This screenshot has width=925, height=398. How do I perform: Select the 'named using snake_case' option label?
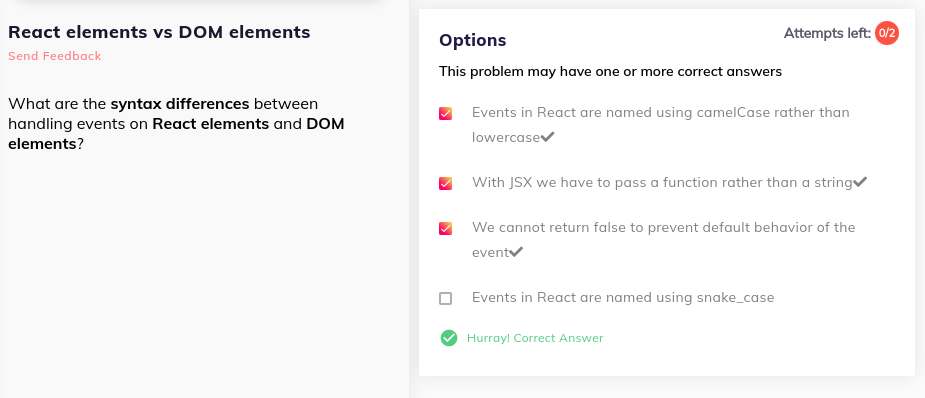tap(623, 297)
